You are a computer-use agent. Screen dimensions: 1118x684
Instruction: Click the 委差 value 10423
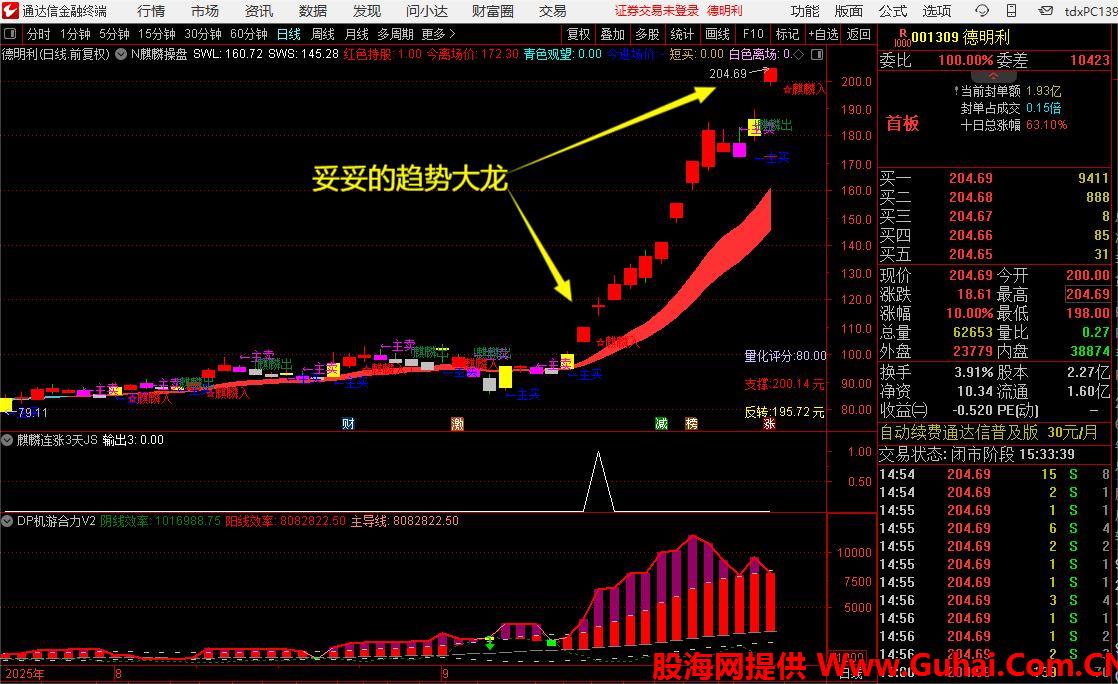click(x=1089, y=61)
